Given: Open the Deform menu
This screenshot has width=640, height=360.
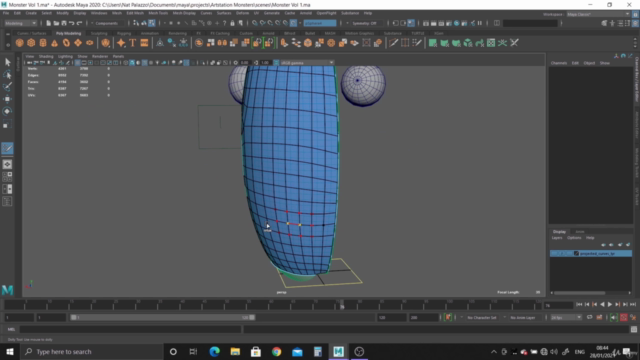Looking at the screenshot, I should [x=242, y=13].
